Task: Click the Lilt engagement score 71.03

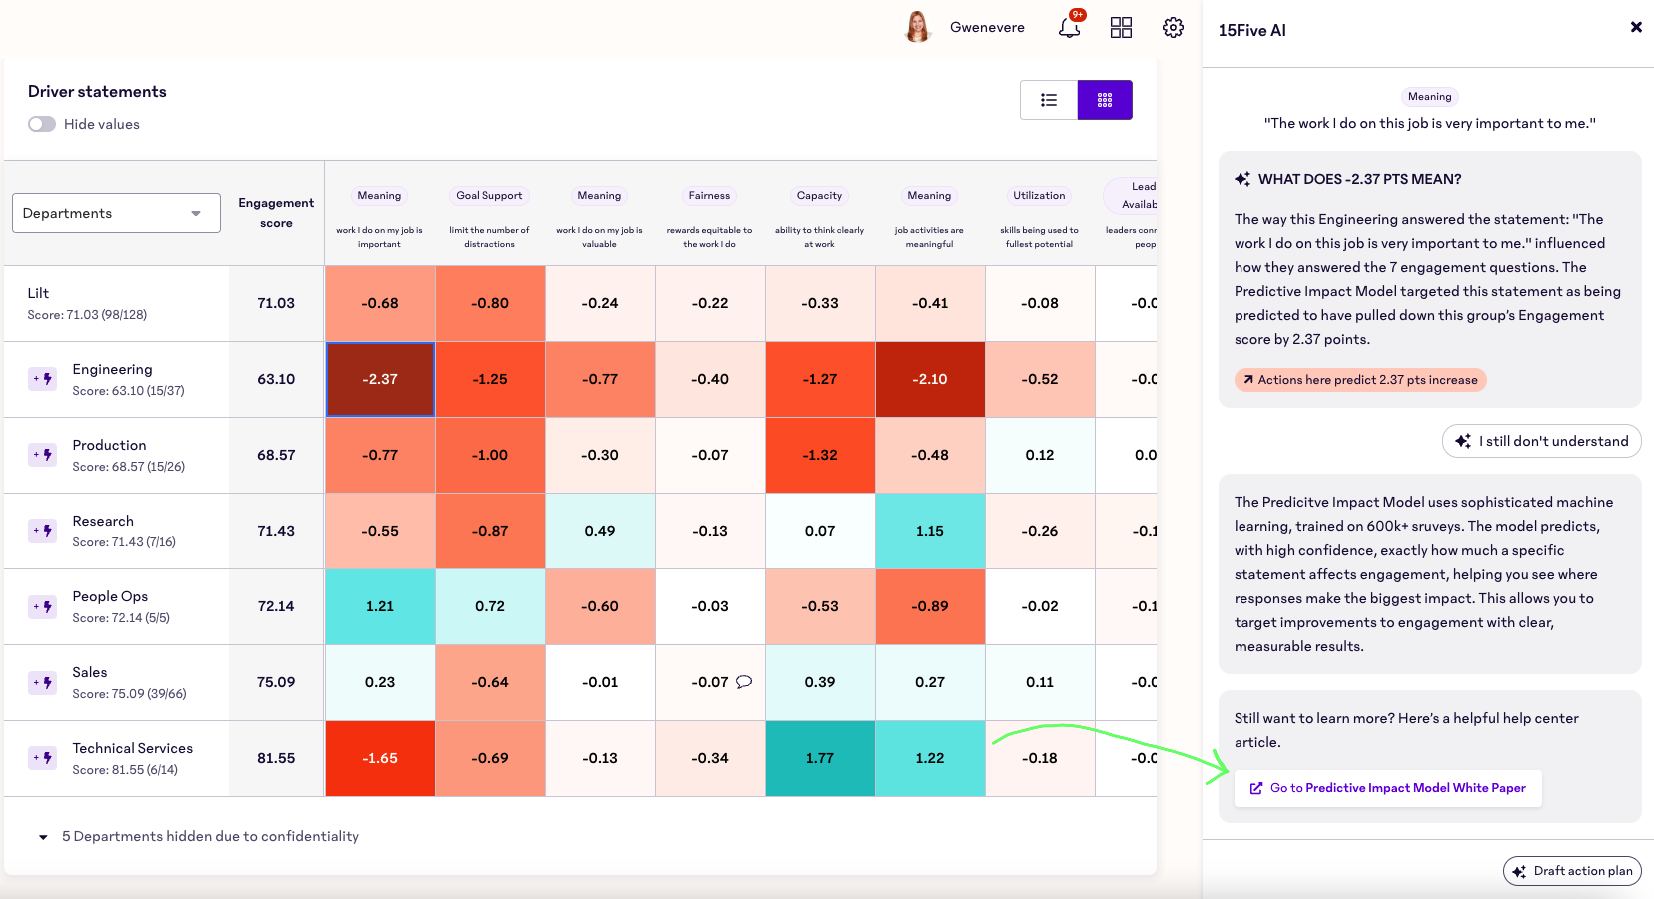Action: [276, 303]
